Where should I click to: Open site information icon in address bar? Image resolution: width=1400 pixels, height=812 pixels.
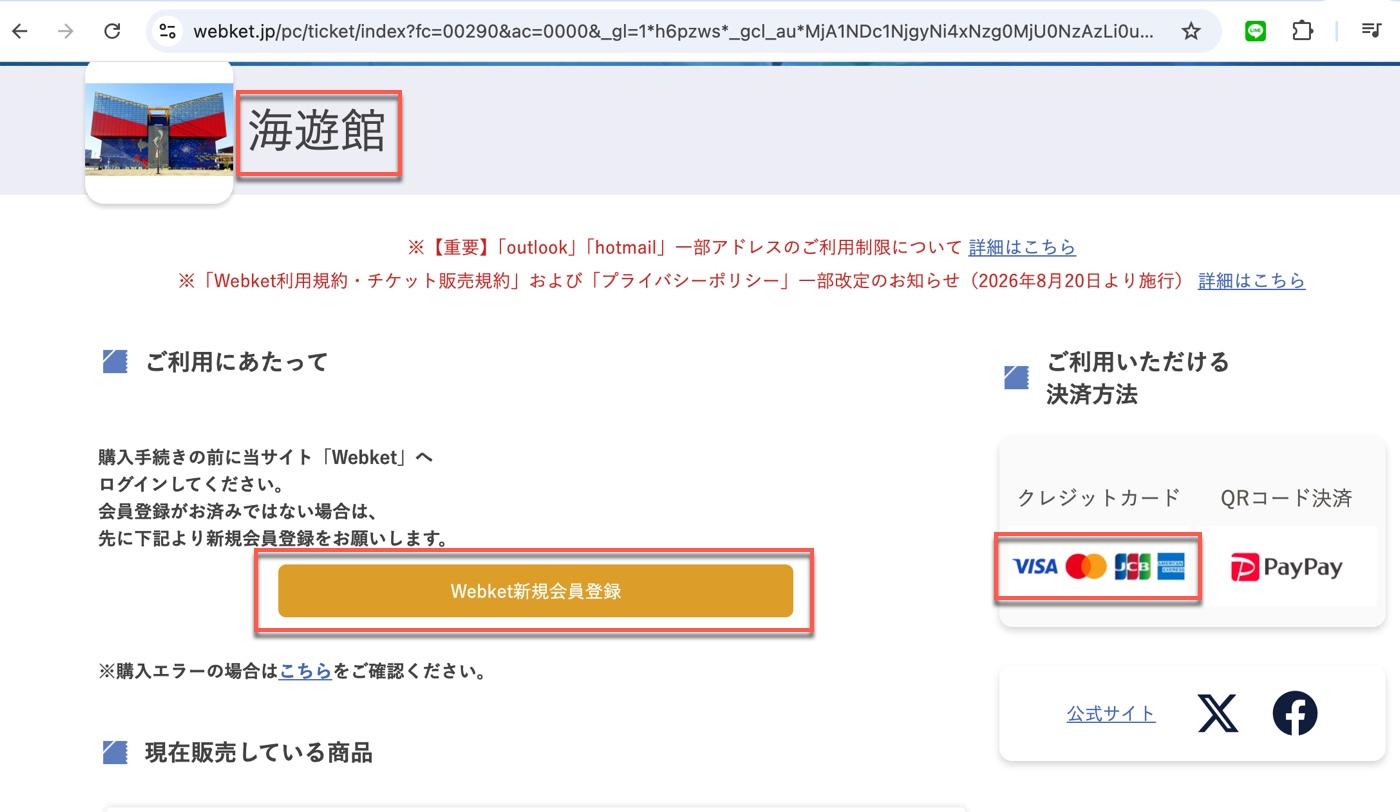pyautogui.click(x=168, y=31)
